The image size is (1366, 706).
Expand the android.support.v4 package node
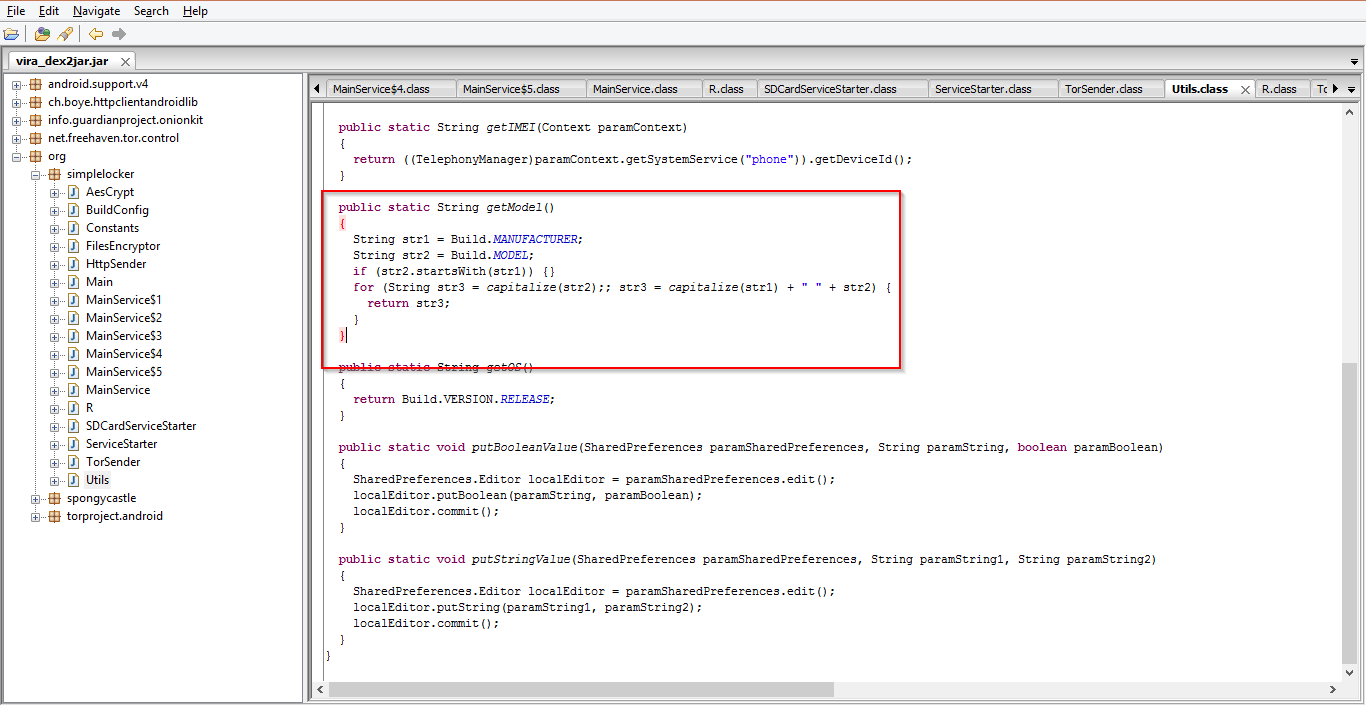[x=17, y=84]
